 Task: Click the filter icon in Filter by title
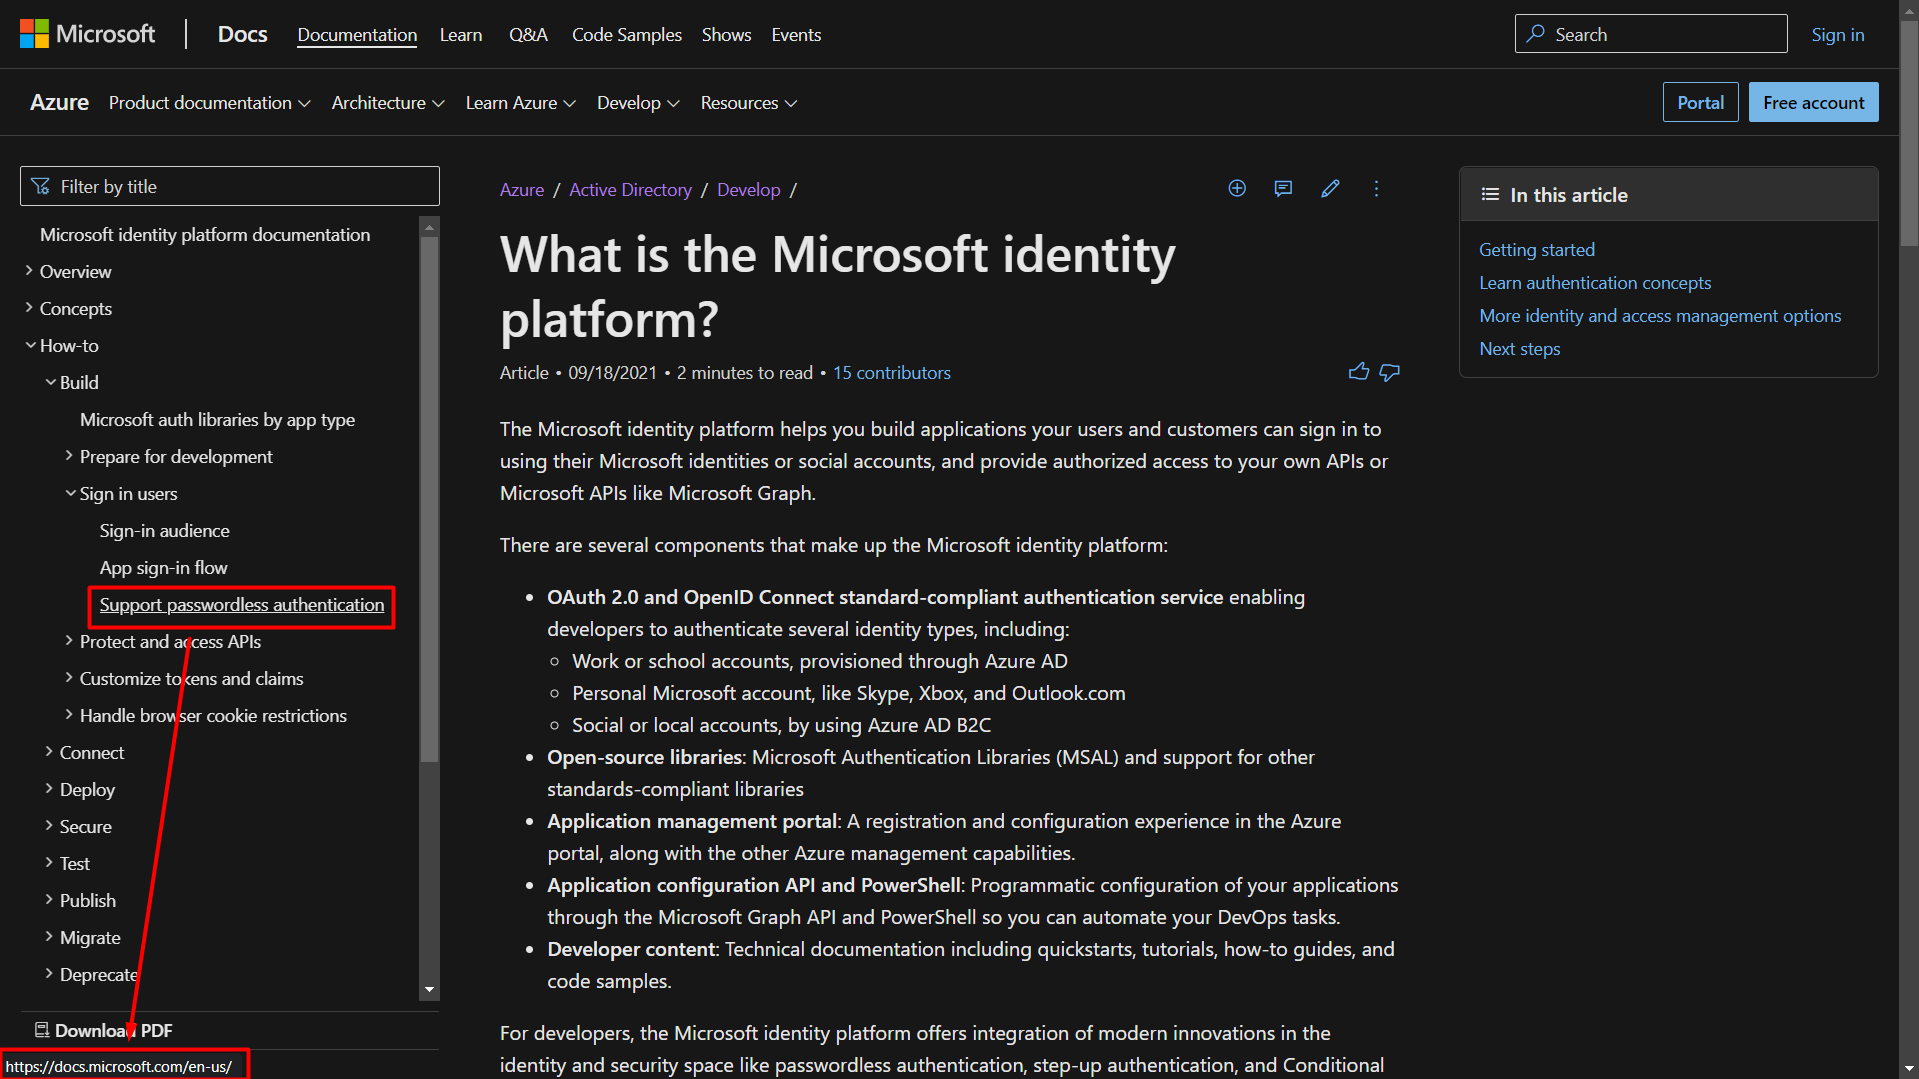(40, 187)
